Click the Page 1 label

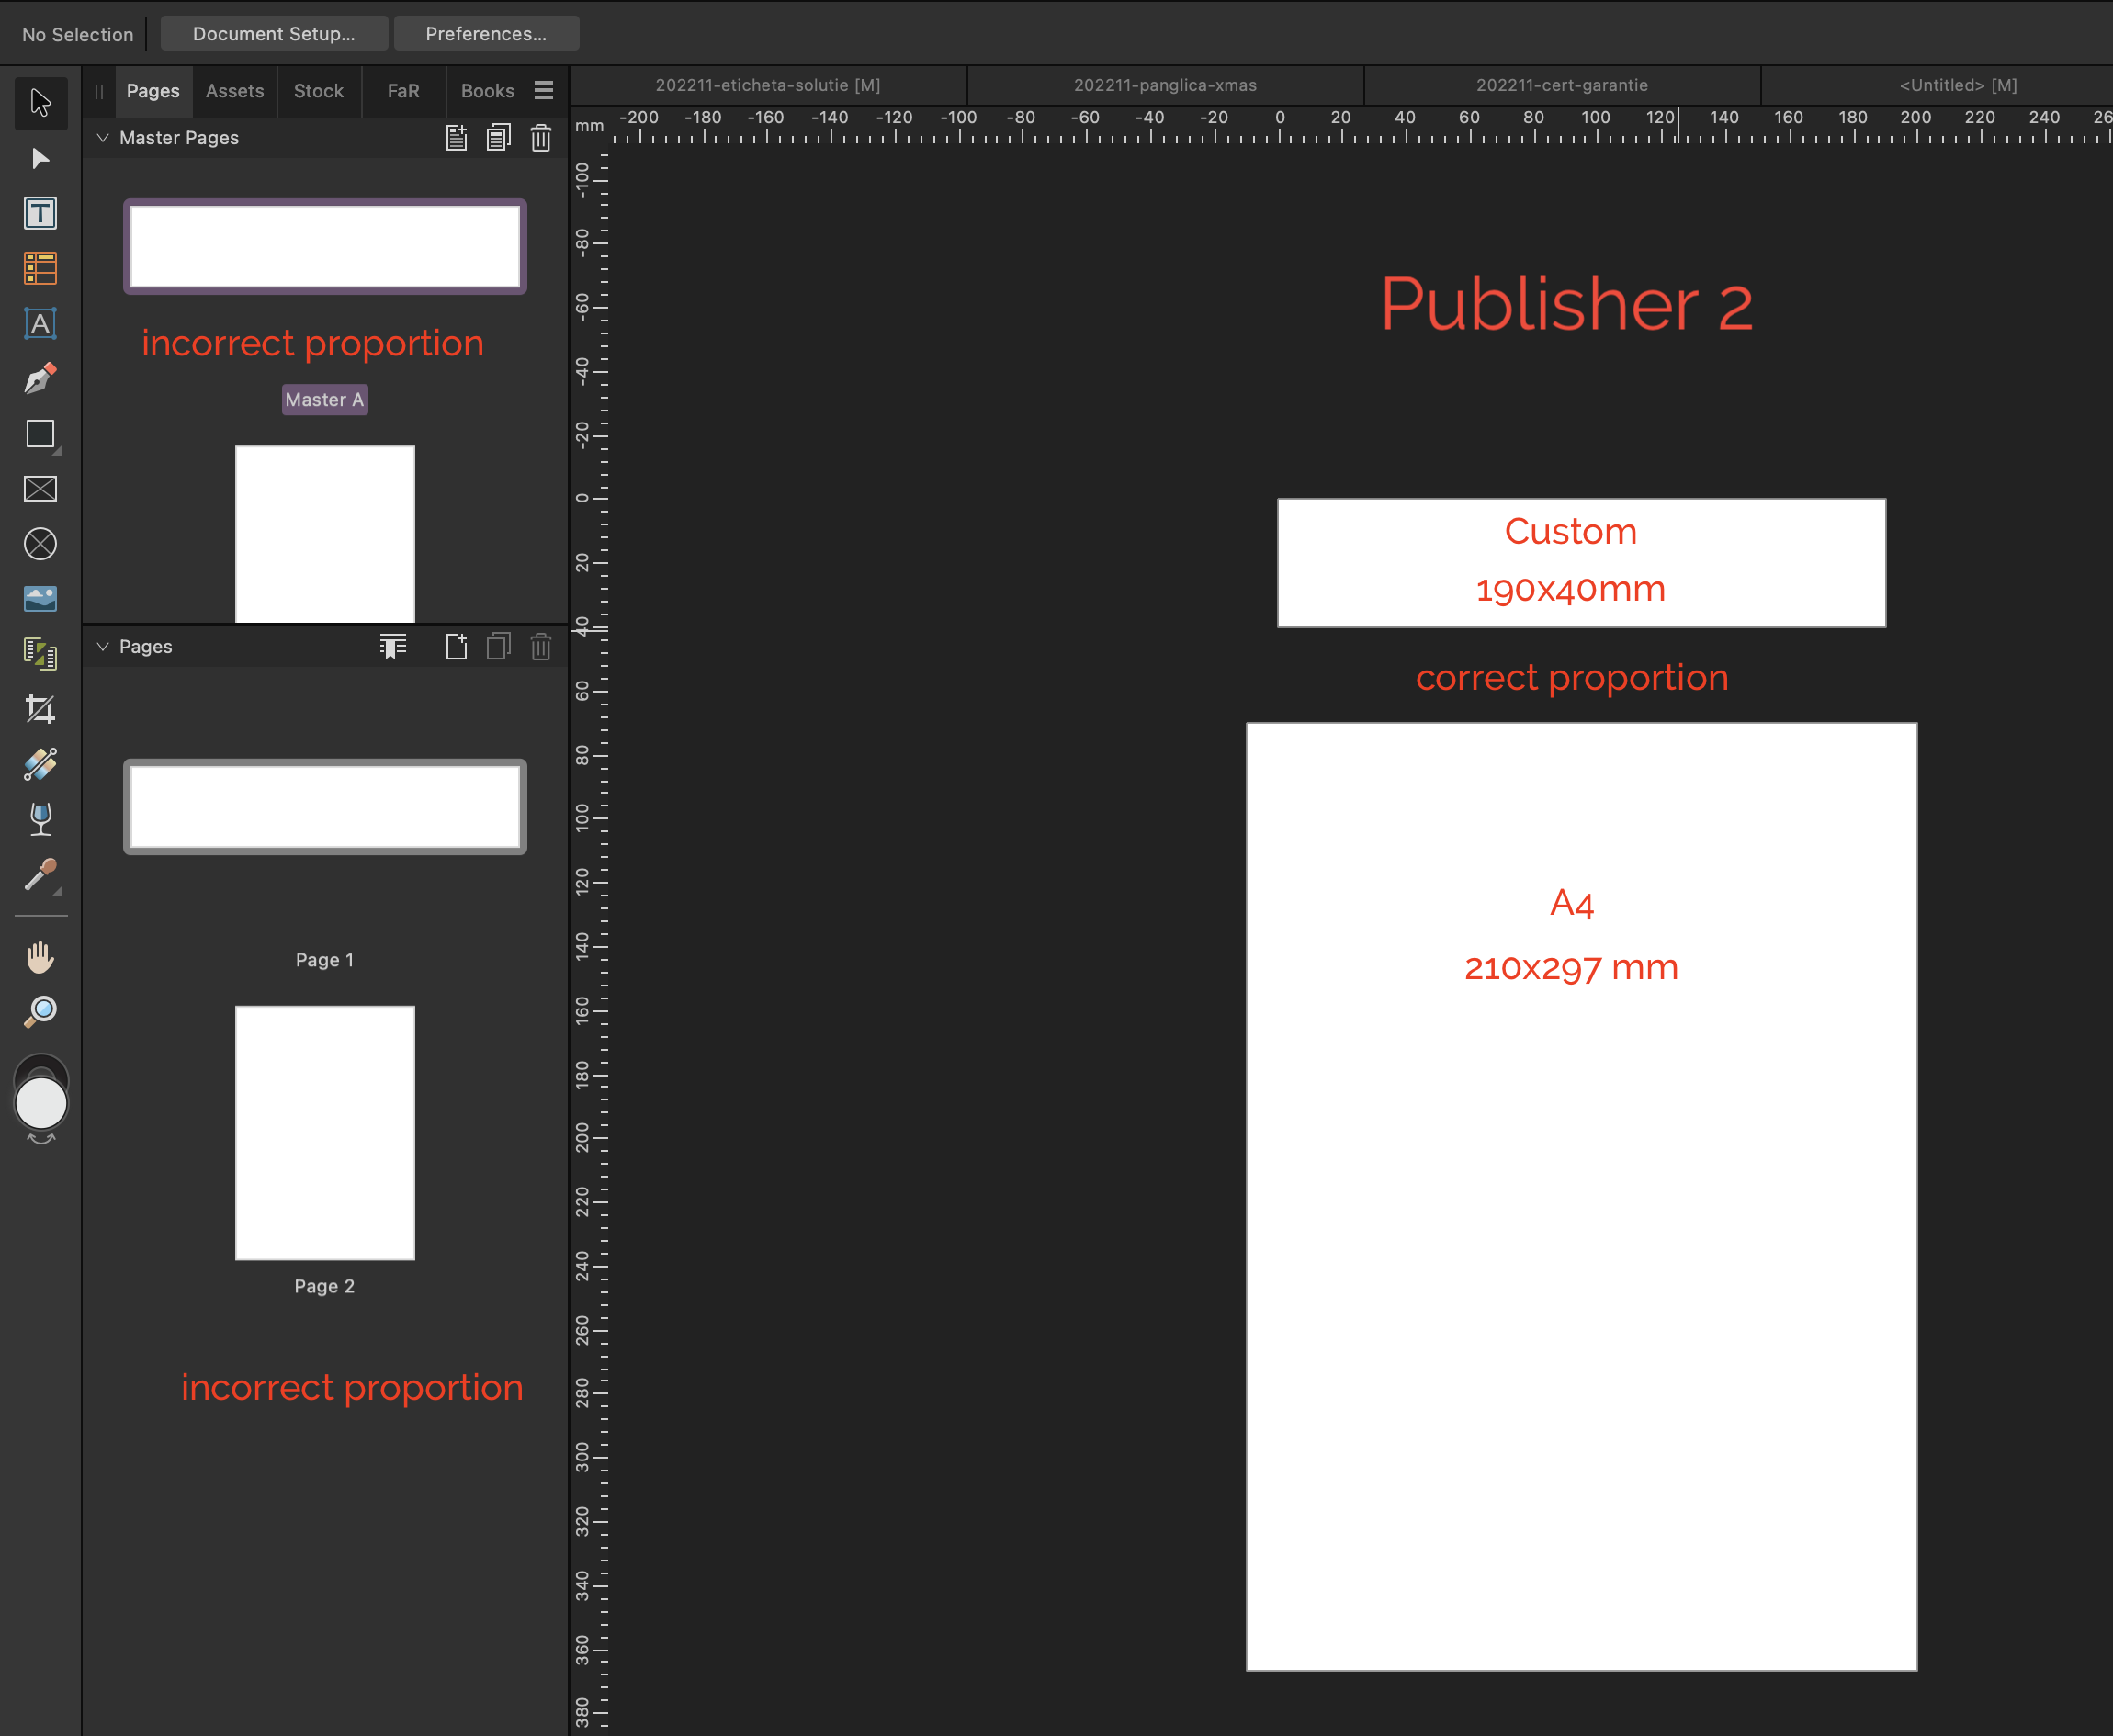point(325,960)
